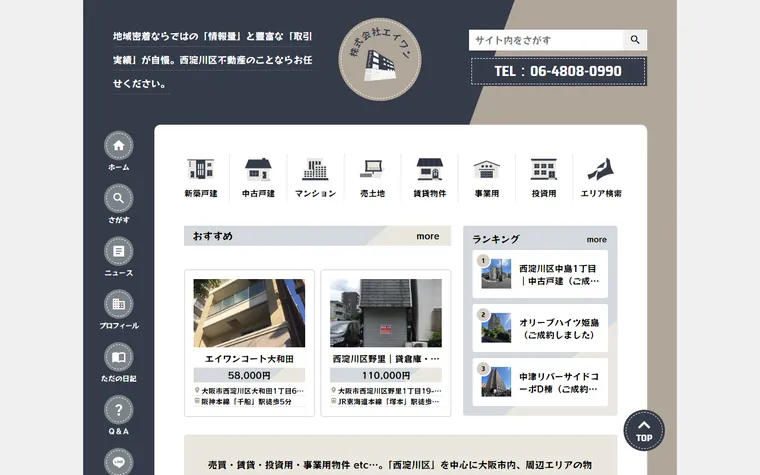760x475 pixels.
Task: Click the ランキング heading
Action: [495, 239]
